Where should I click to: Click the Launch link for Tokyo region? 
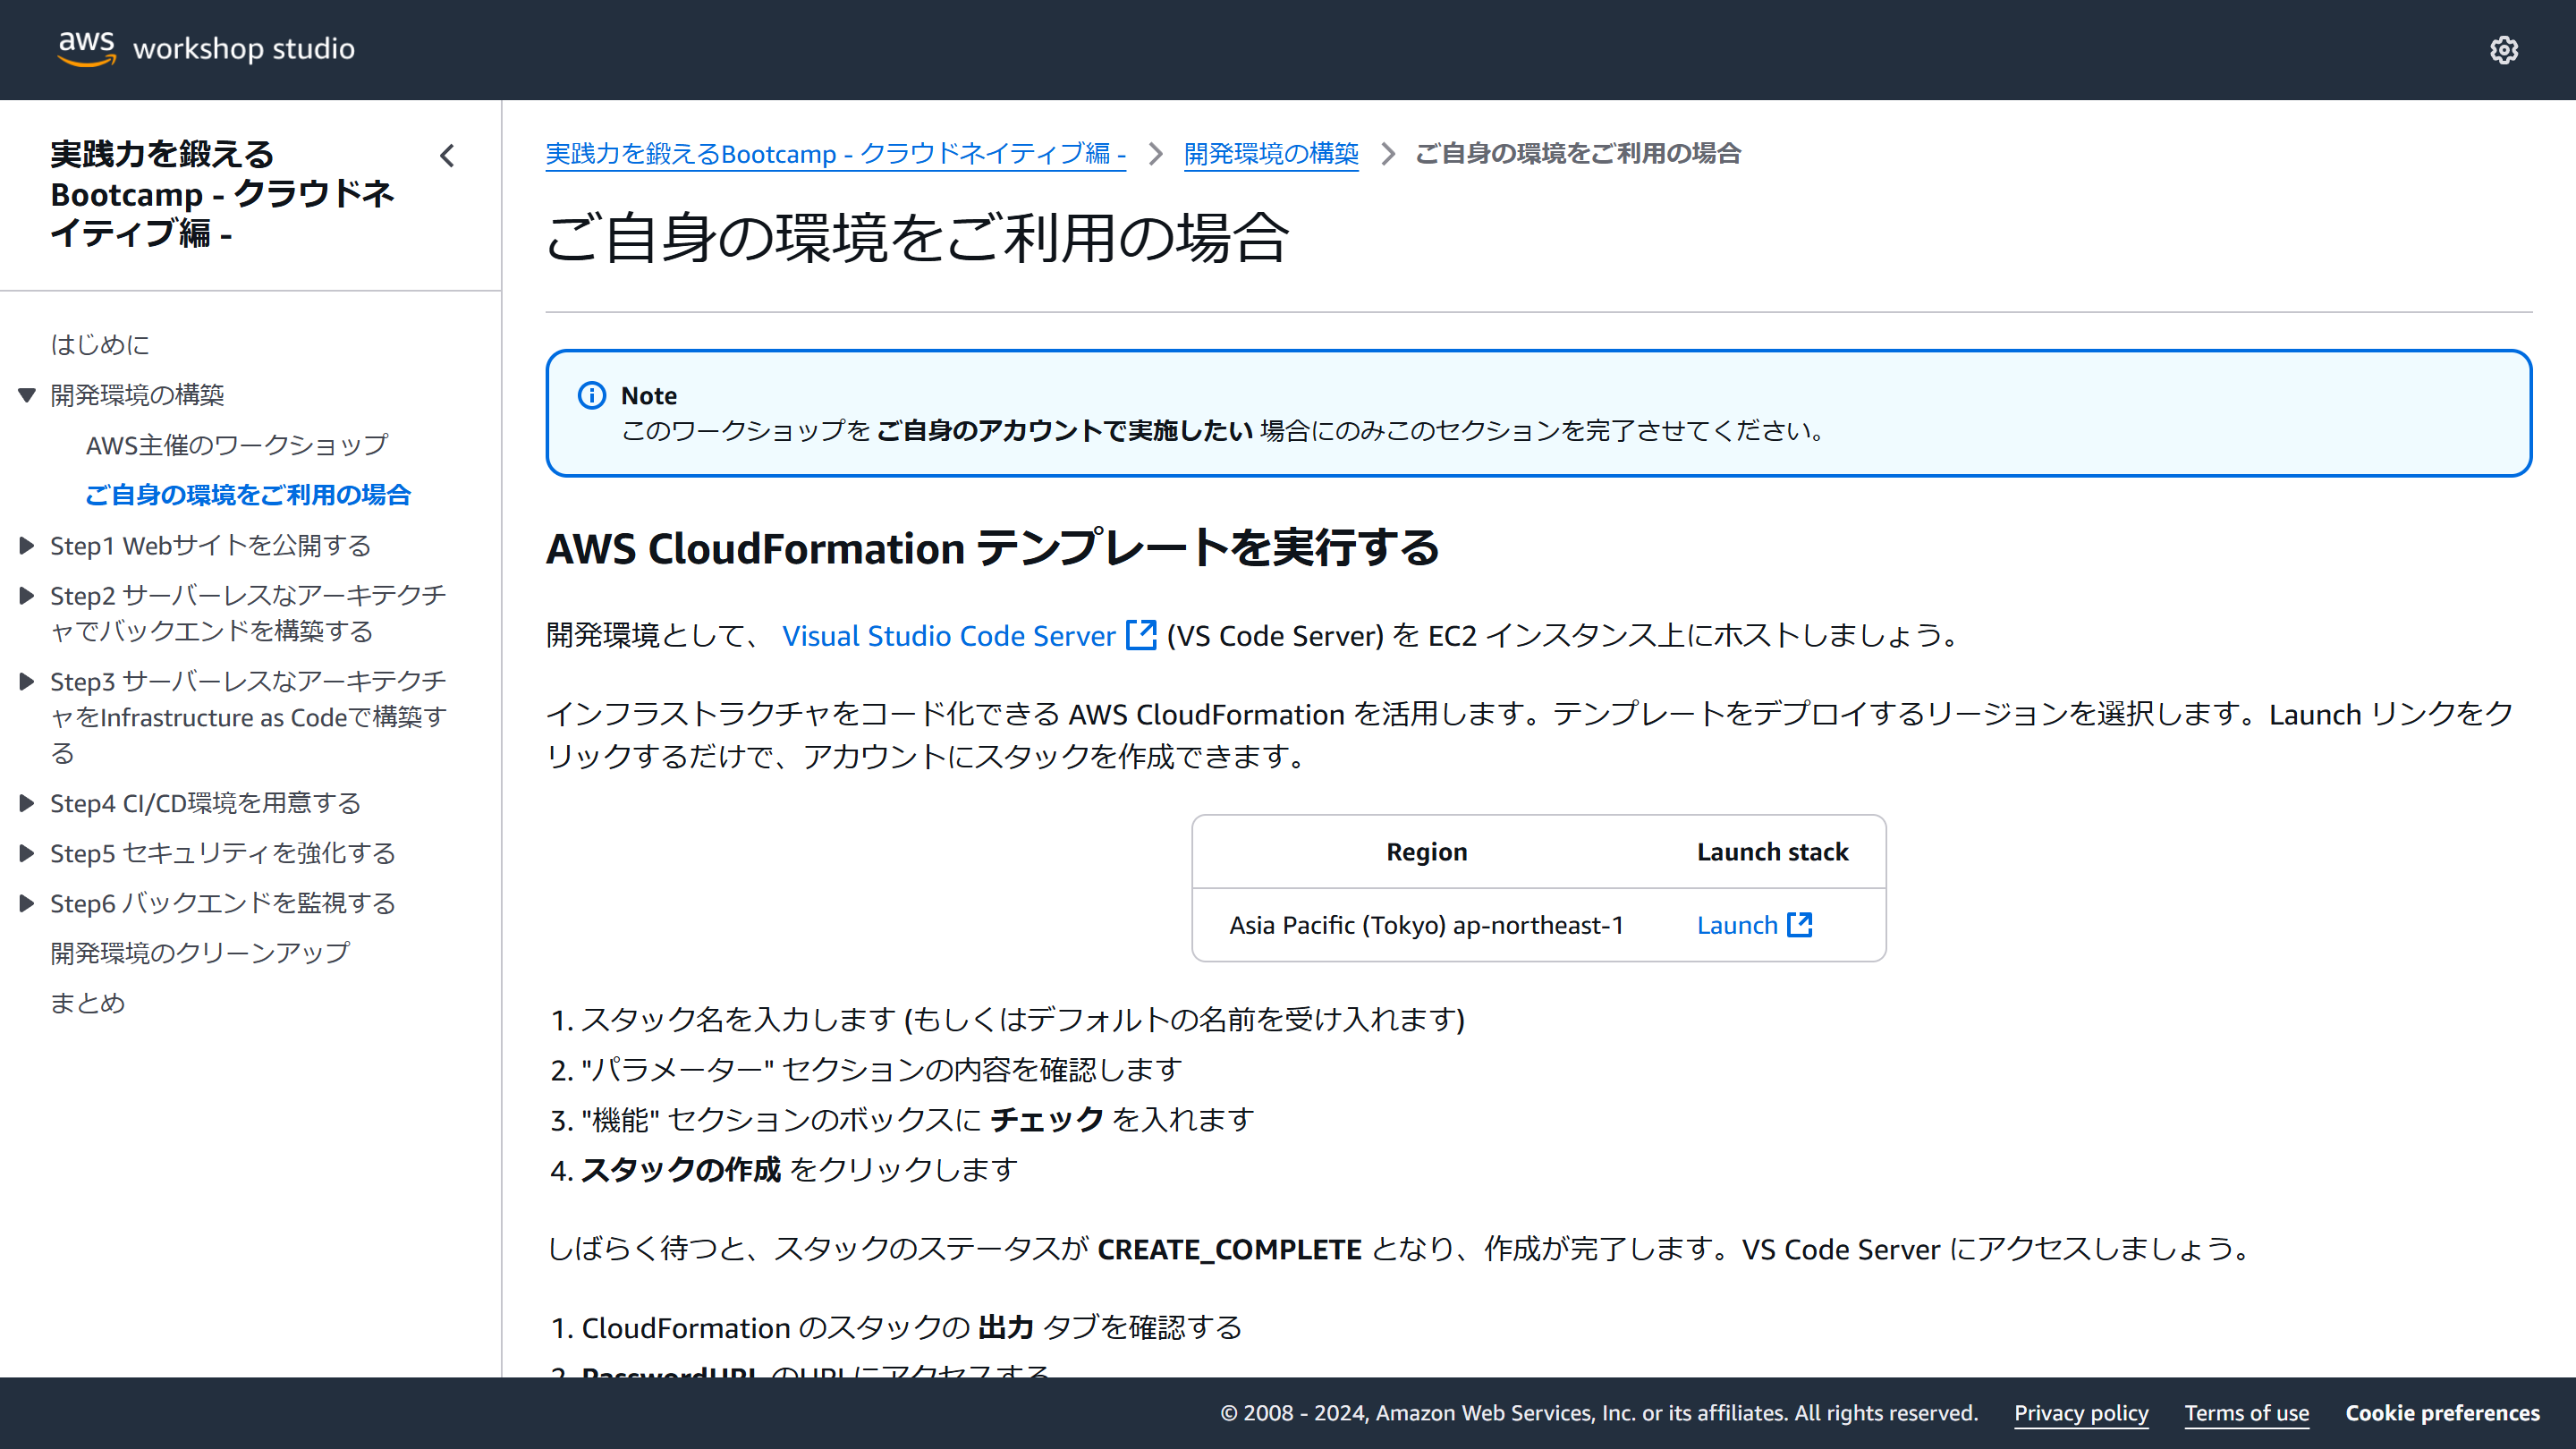pyautogui.click(x=1737, y=925)
